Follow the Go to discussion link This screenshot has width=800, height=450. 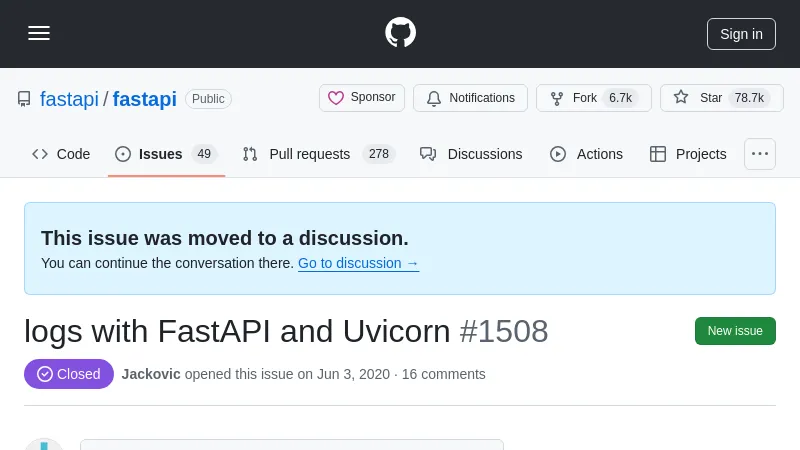358,263
